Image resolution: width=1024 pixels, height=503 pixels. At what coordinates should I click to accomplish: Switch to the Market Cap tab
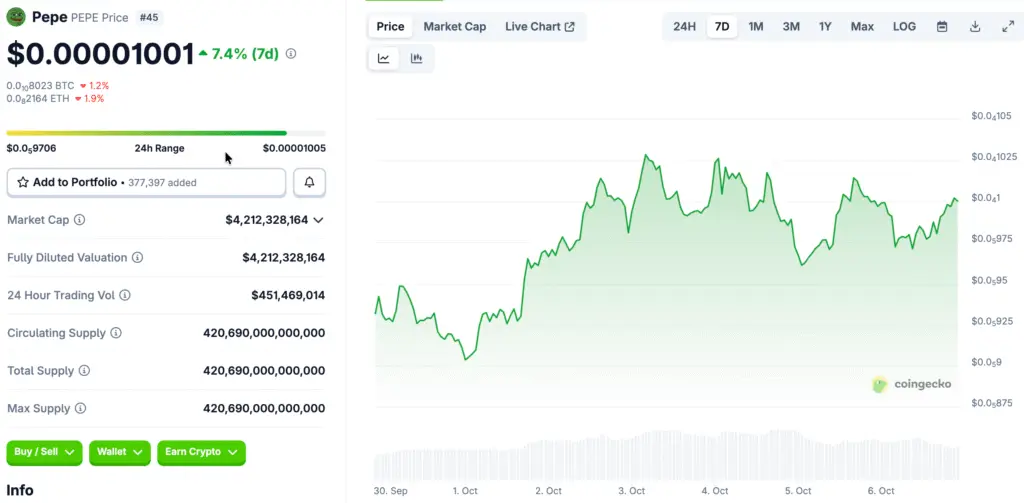pos(454,27)
